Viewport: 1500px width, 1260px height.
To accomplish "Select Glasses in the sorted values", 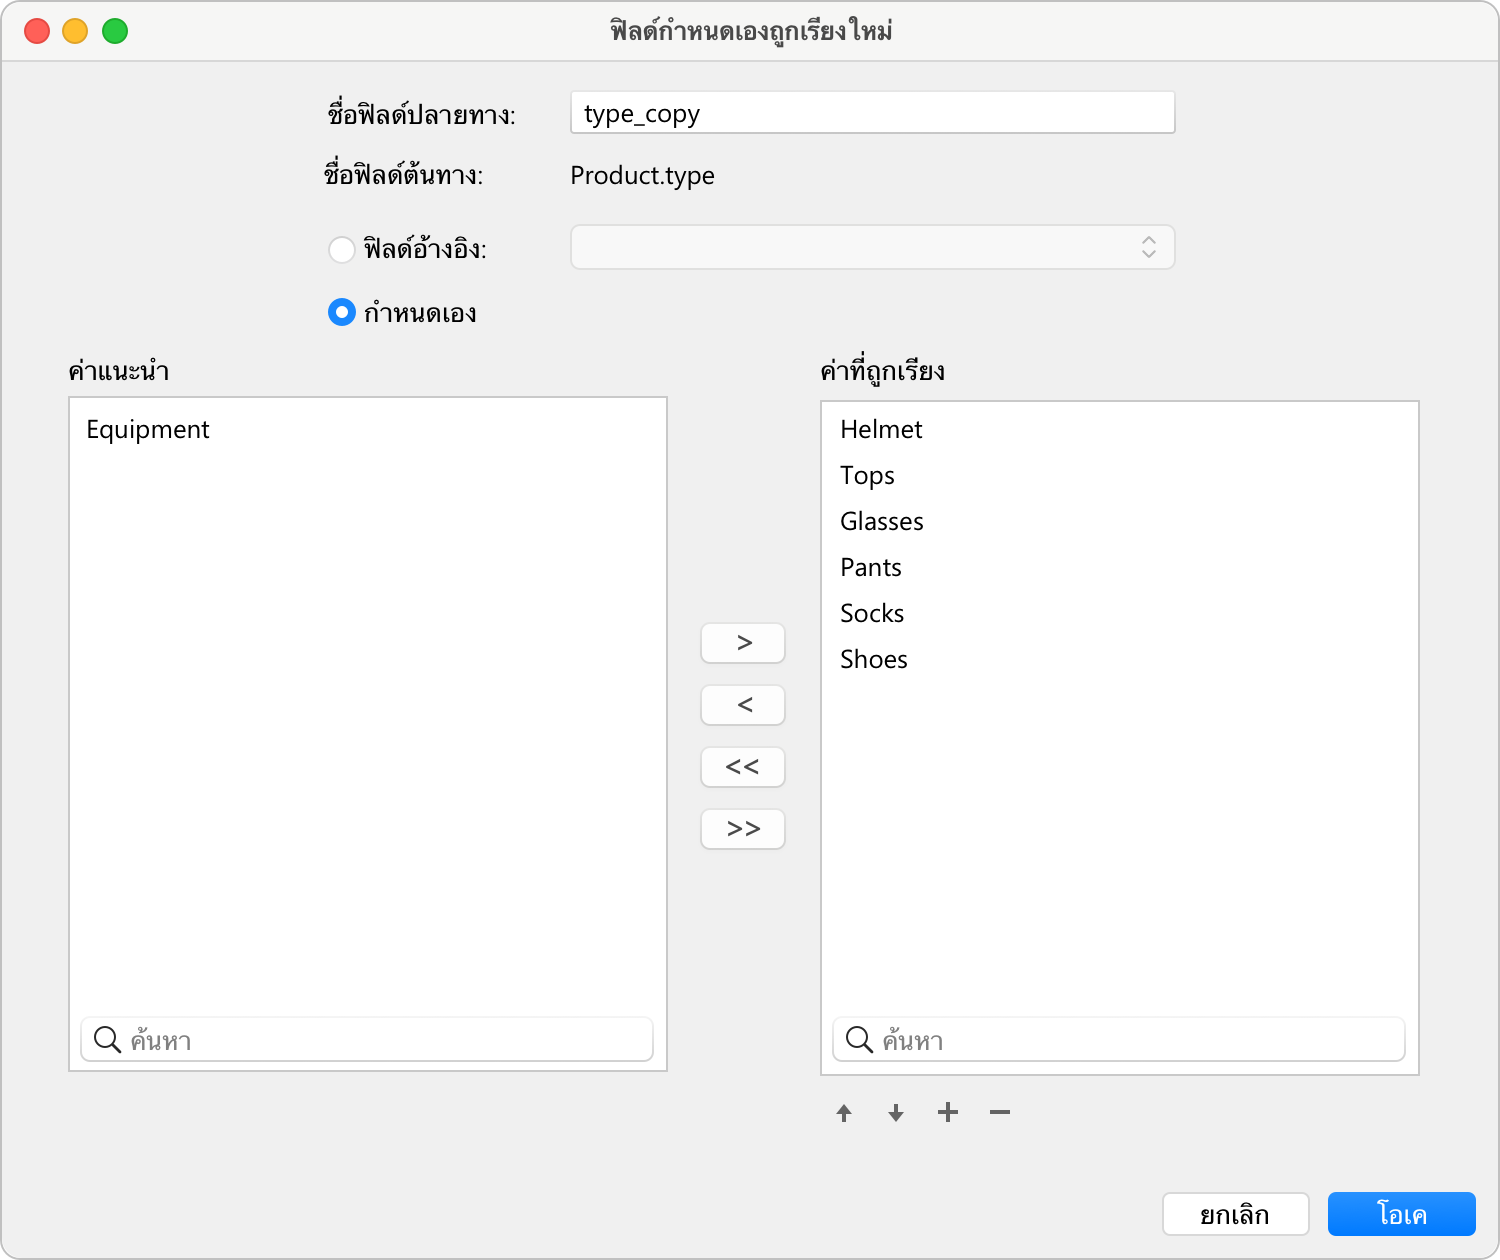I will click(881, 522).
